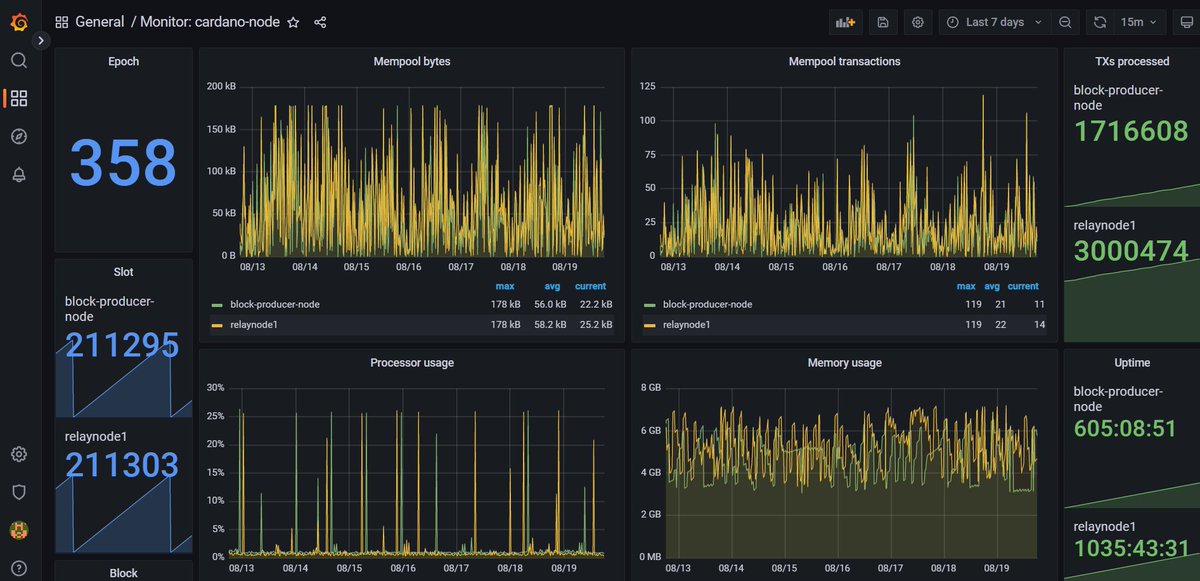
Task: Click the Grafana logo home icon
Action: (19, 21)
